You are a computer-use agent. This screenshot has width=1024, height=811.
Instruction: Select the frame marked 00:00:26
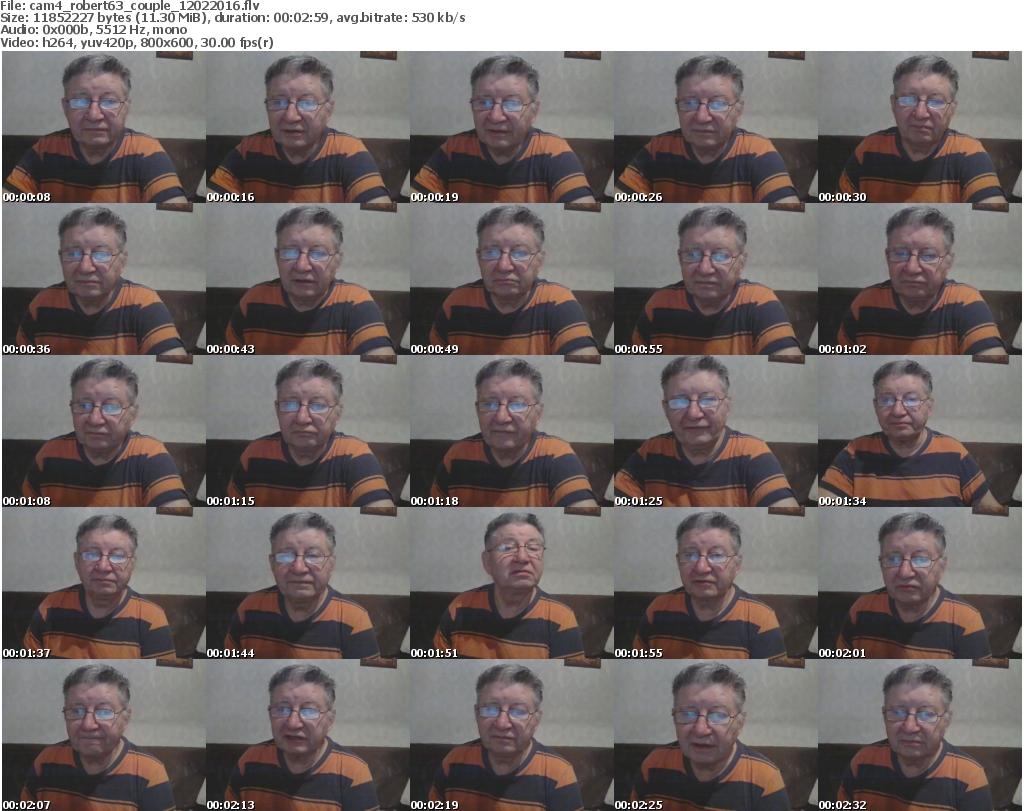(x=715, y=127)
